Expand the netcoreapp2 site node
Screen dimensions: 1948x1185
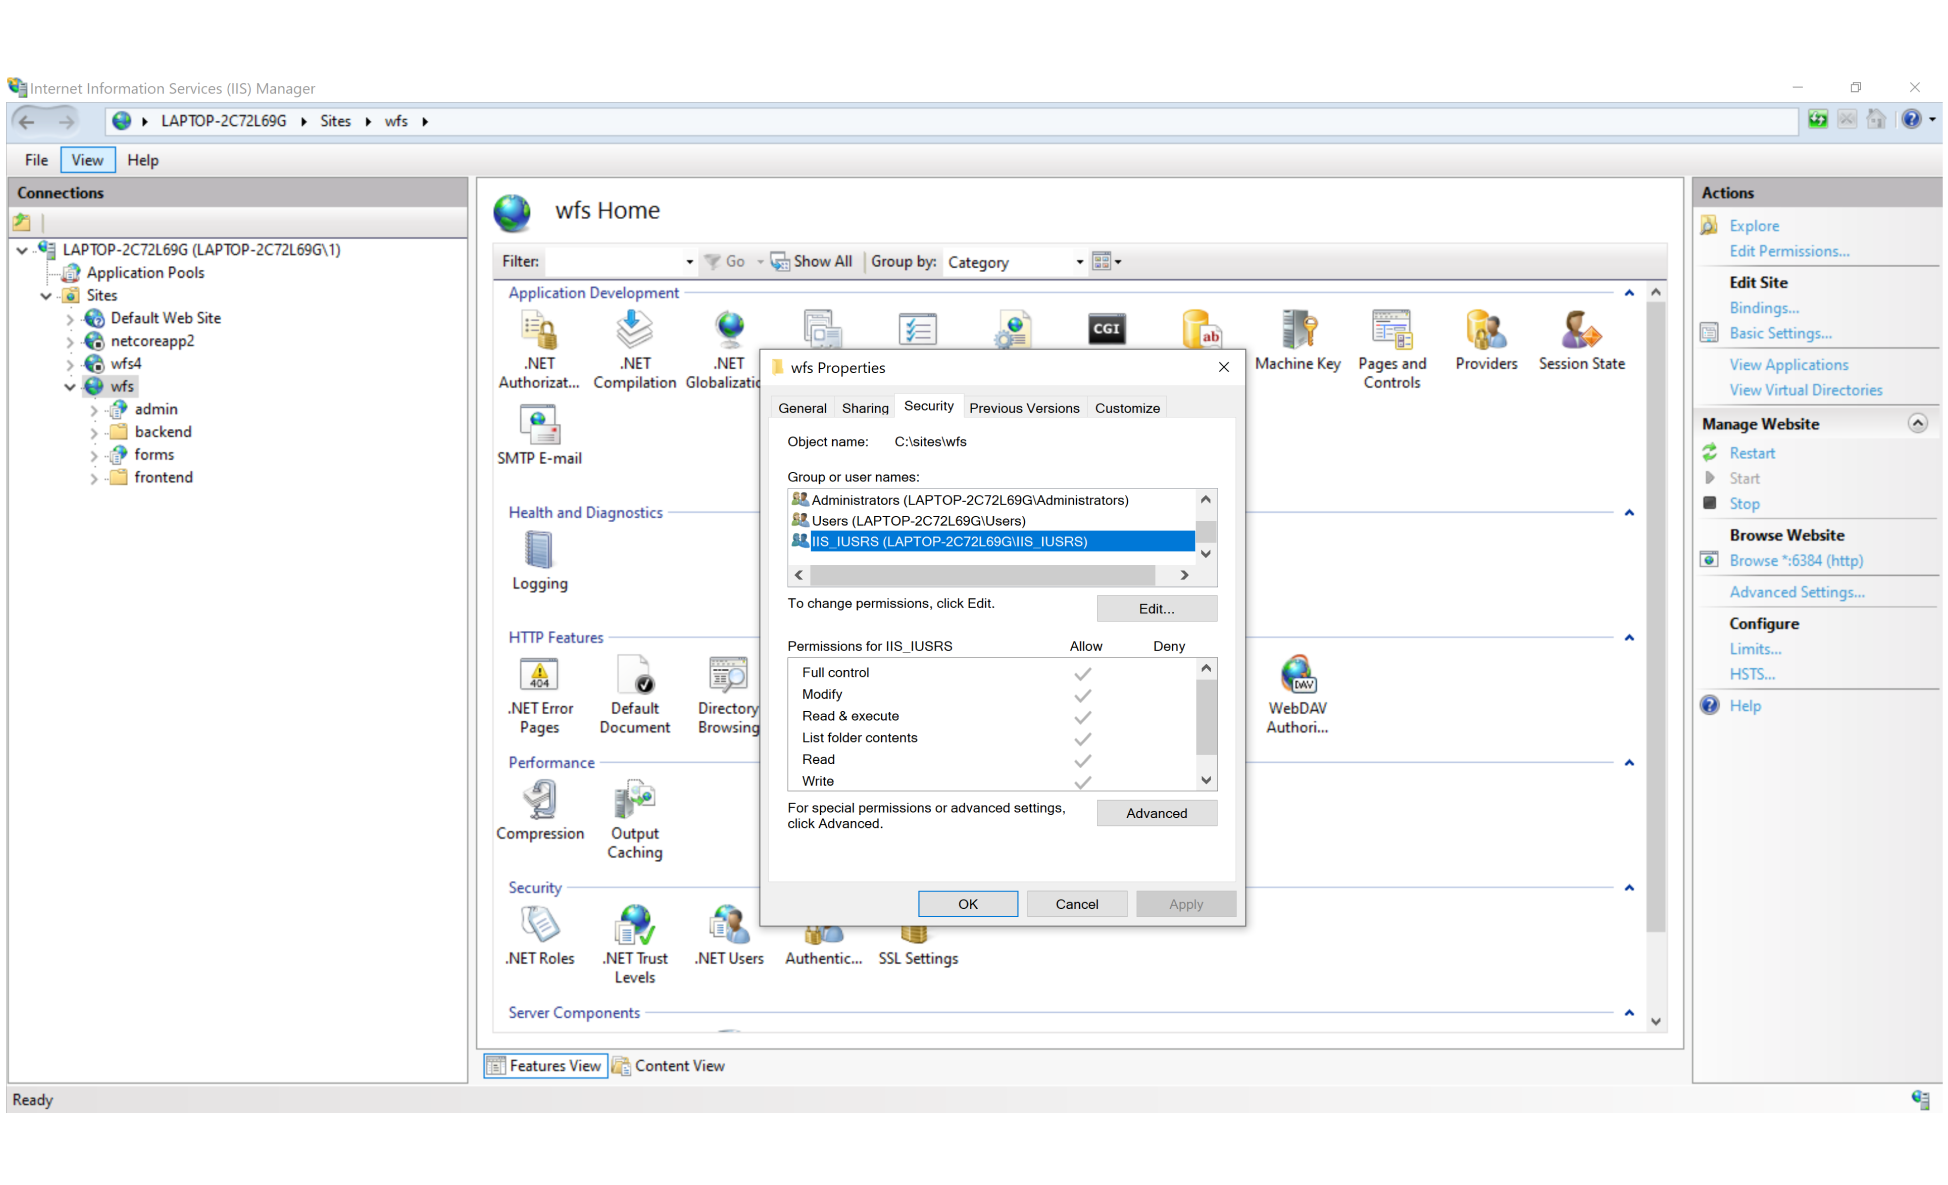point(69,342)
